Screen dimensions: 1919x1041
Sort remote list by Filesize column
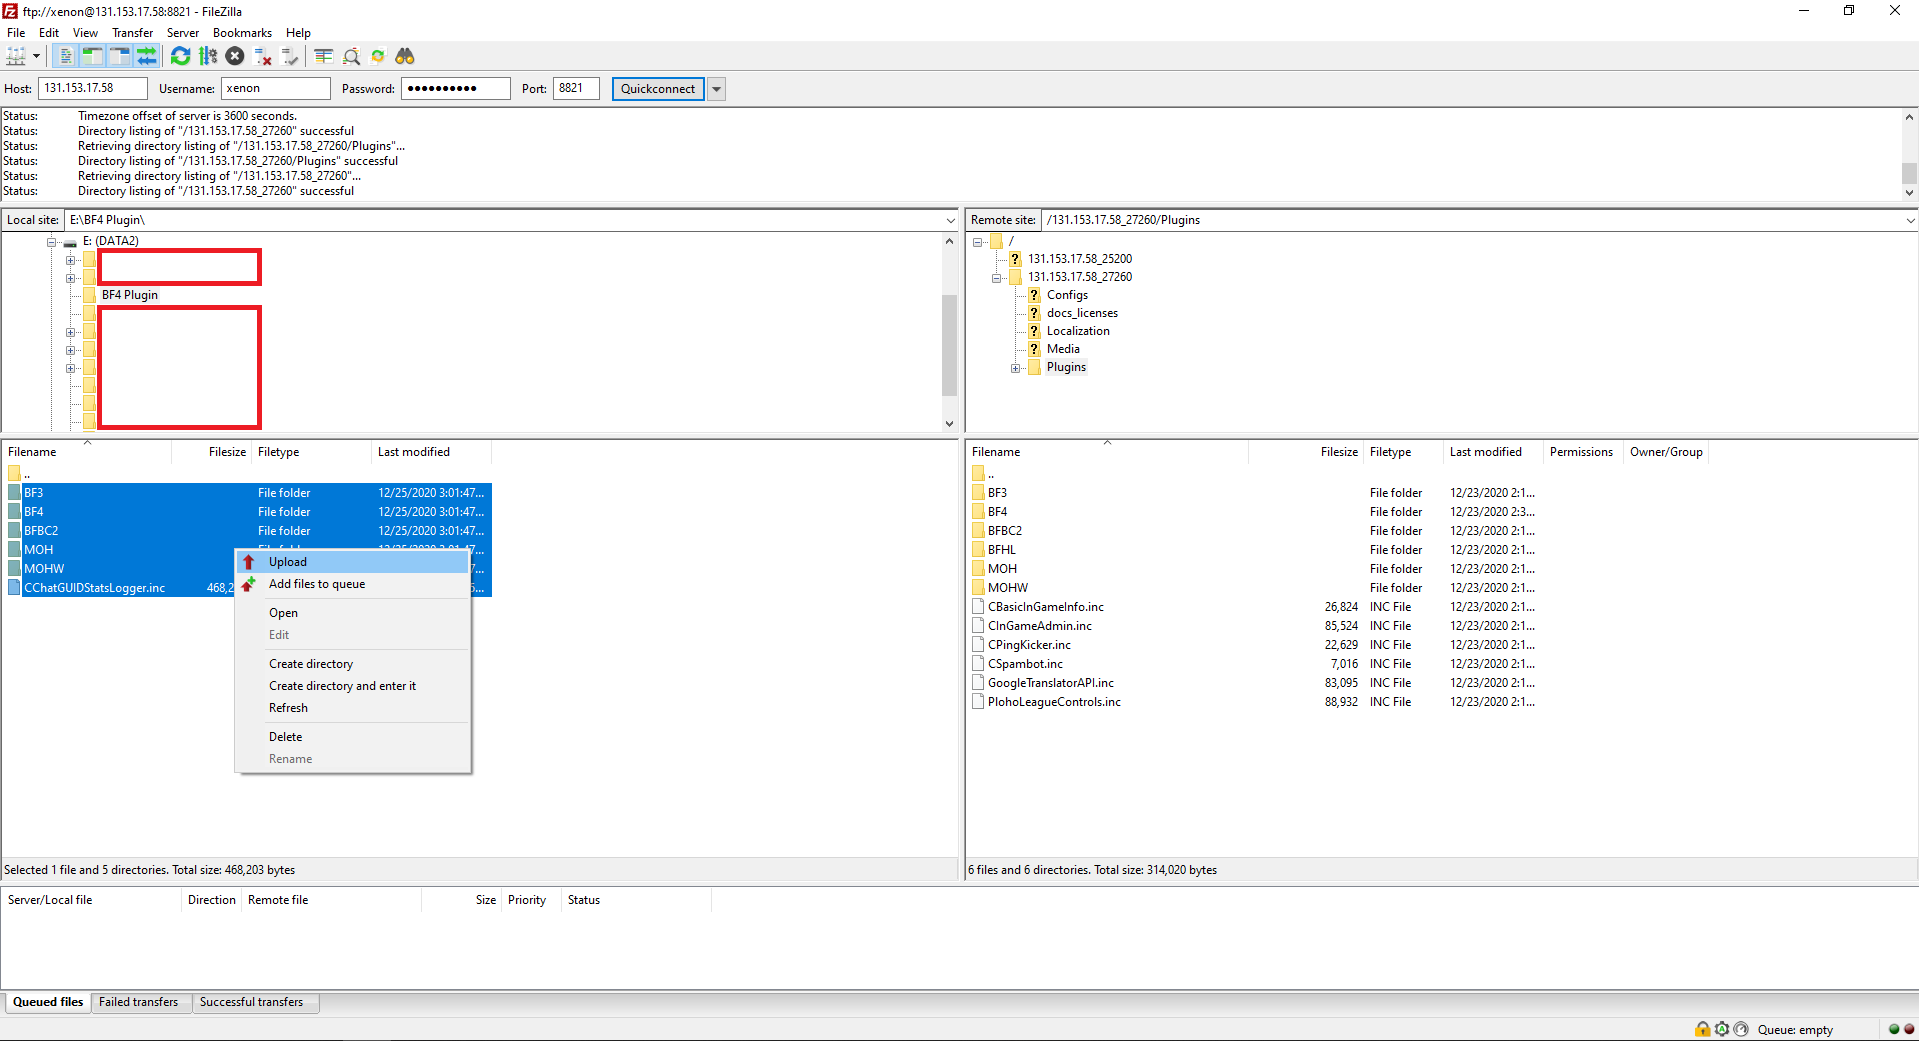coord(1306,452)
